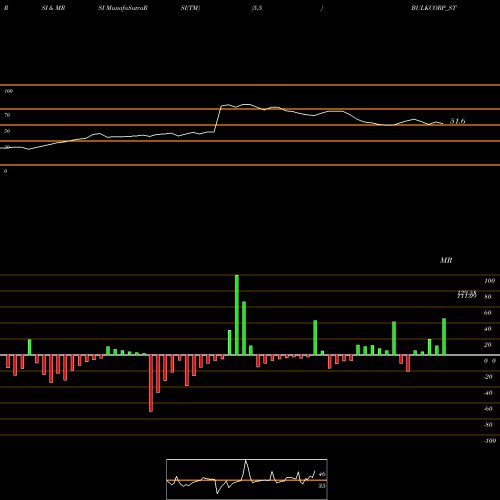Click the MR axis label -60
The width and height of the screenshot is (500, 500).
click(488, 409)
